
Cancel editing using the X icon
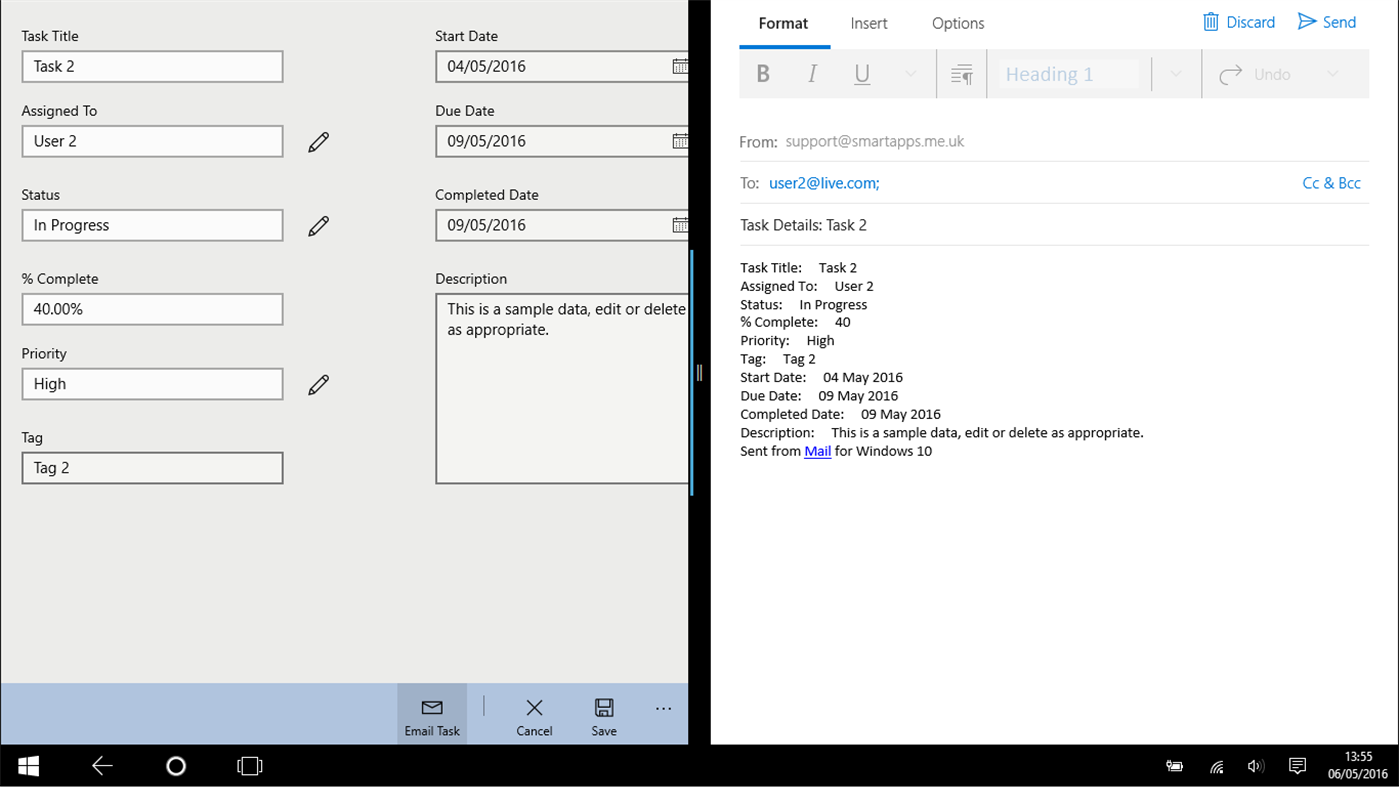click(533, 707)
